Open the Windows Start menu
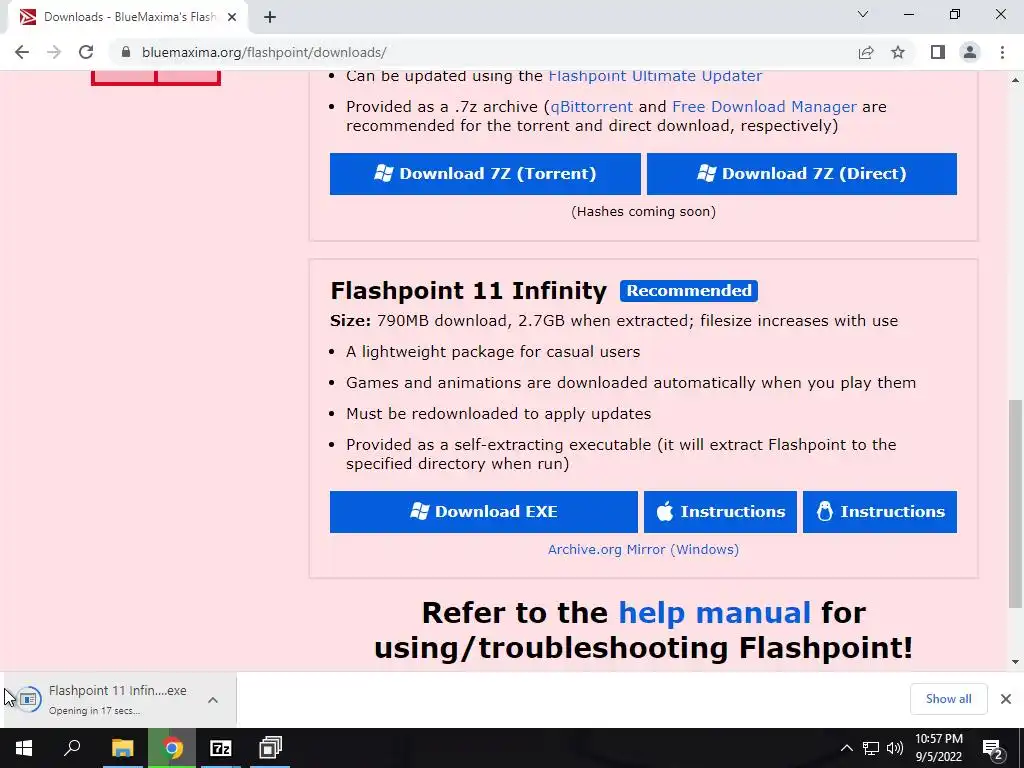1024x768 pixels. point(24,748)
